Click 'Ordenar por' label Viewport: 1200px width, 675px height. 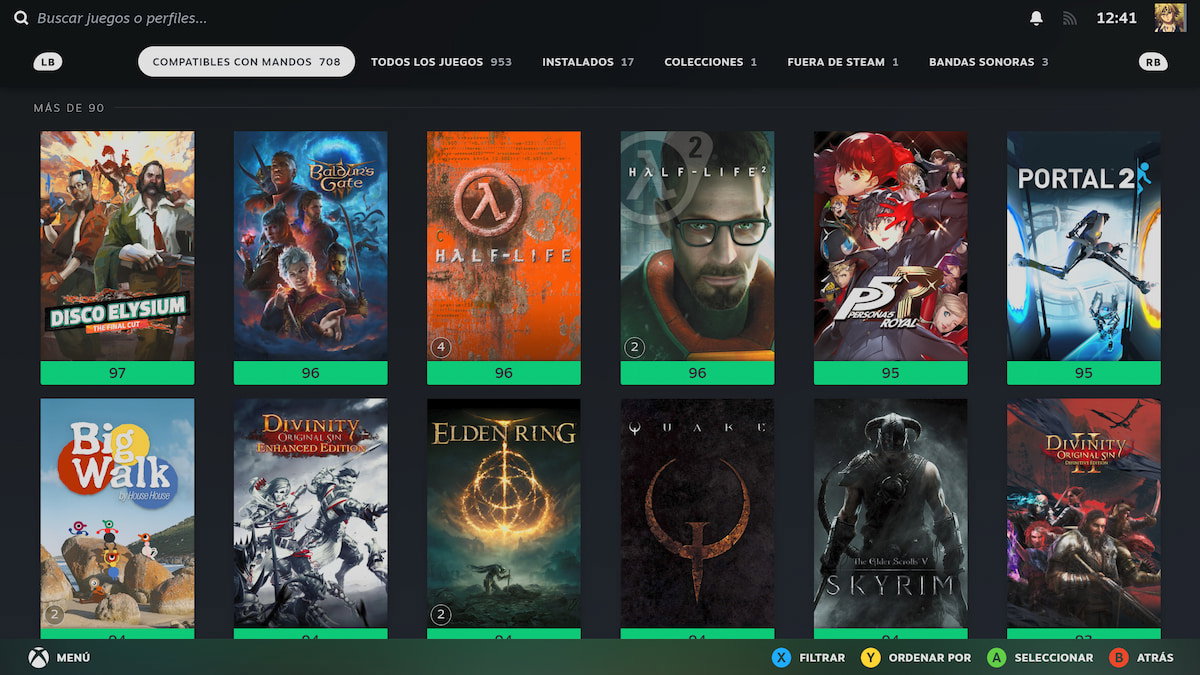pos(930,658)
